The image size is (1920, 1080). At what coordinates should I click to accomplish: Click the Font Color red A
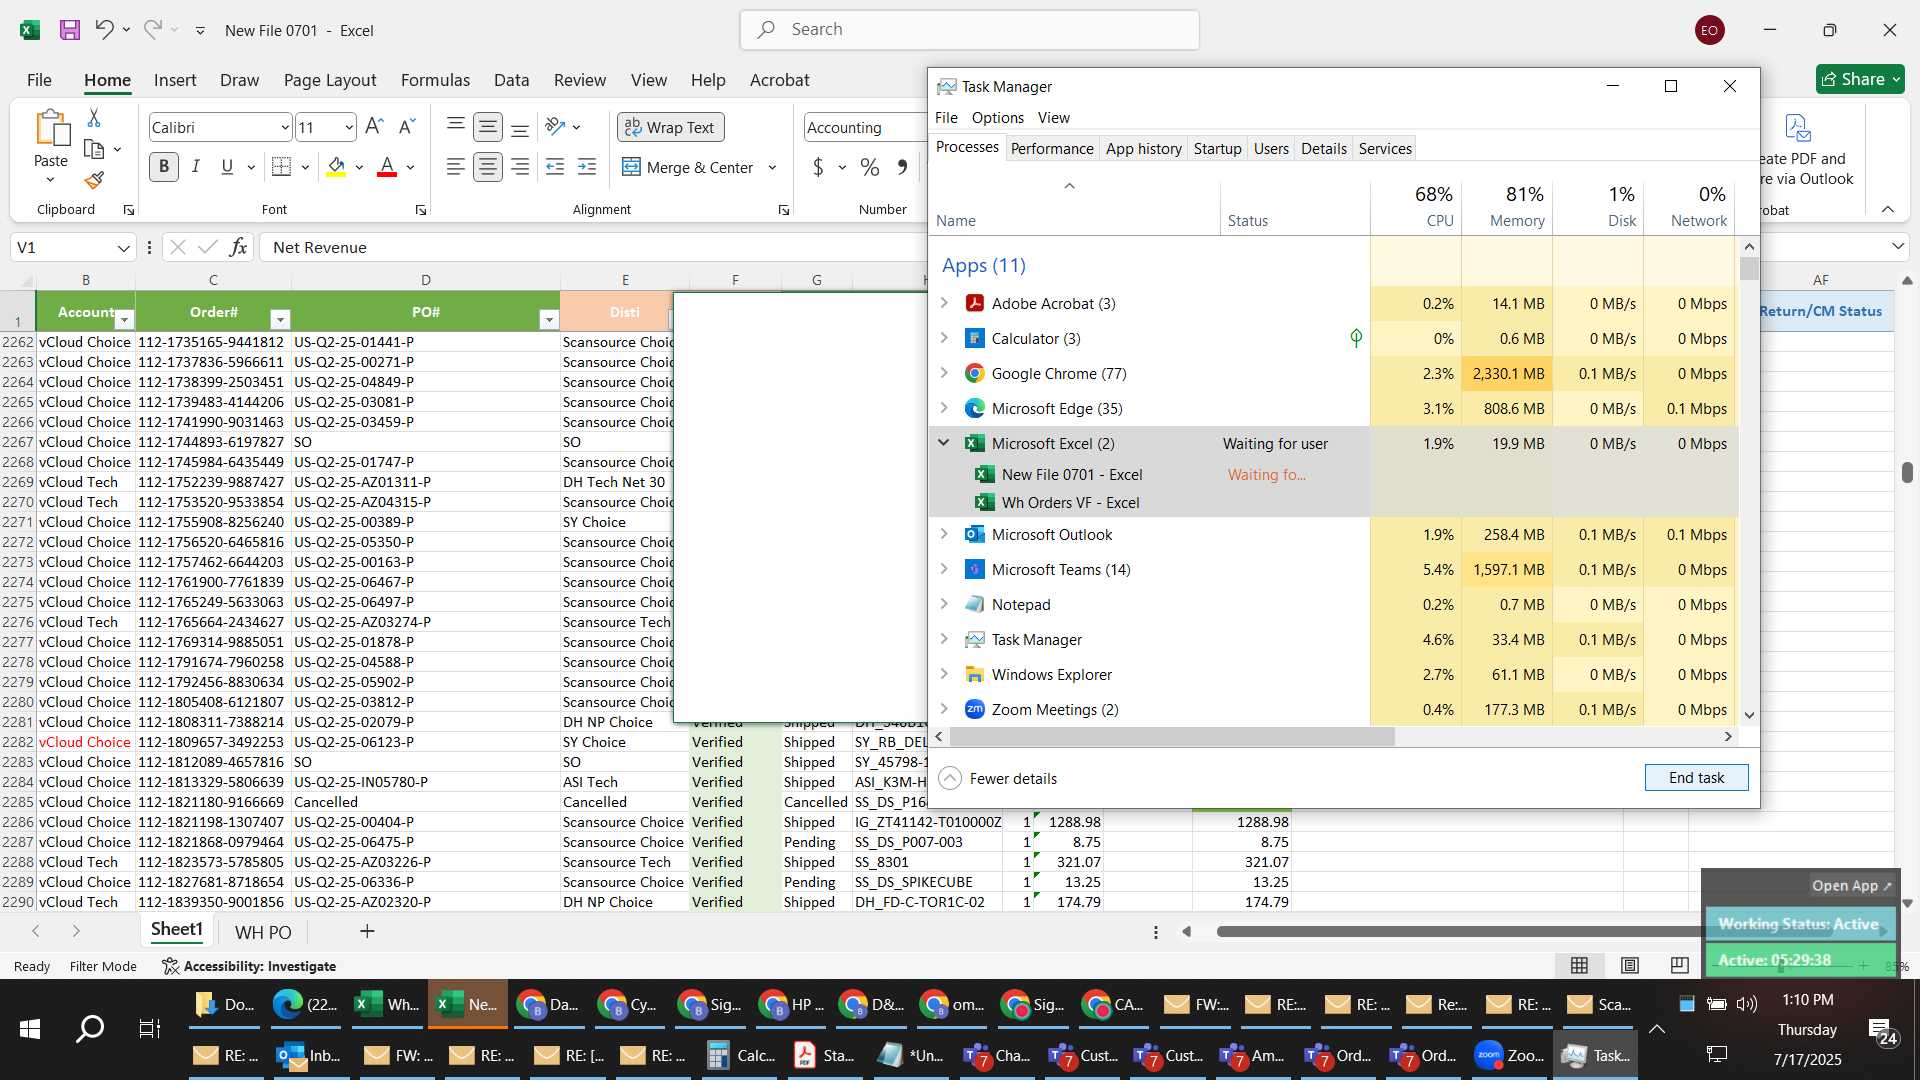pos(387,167)
